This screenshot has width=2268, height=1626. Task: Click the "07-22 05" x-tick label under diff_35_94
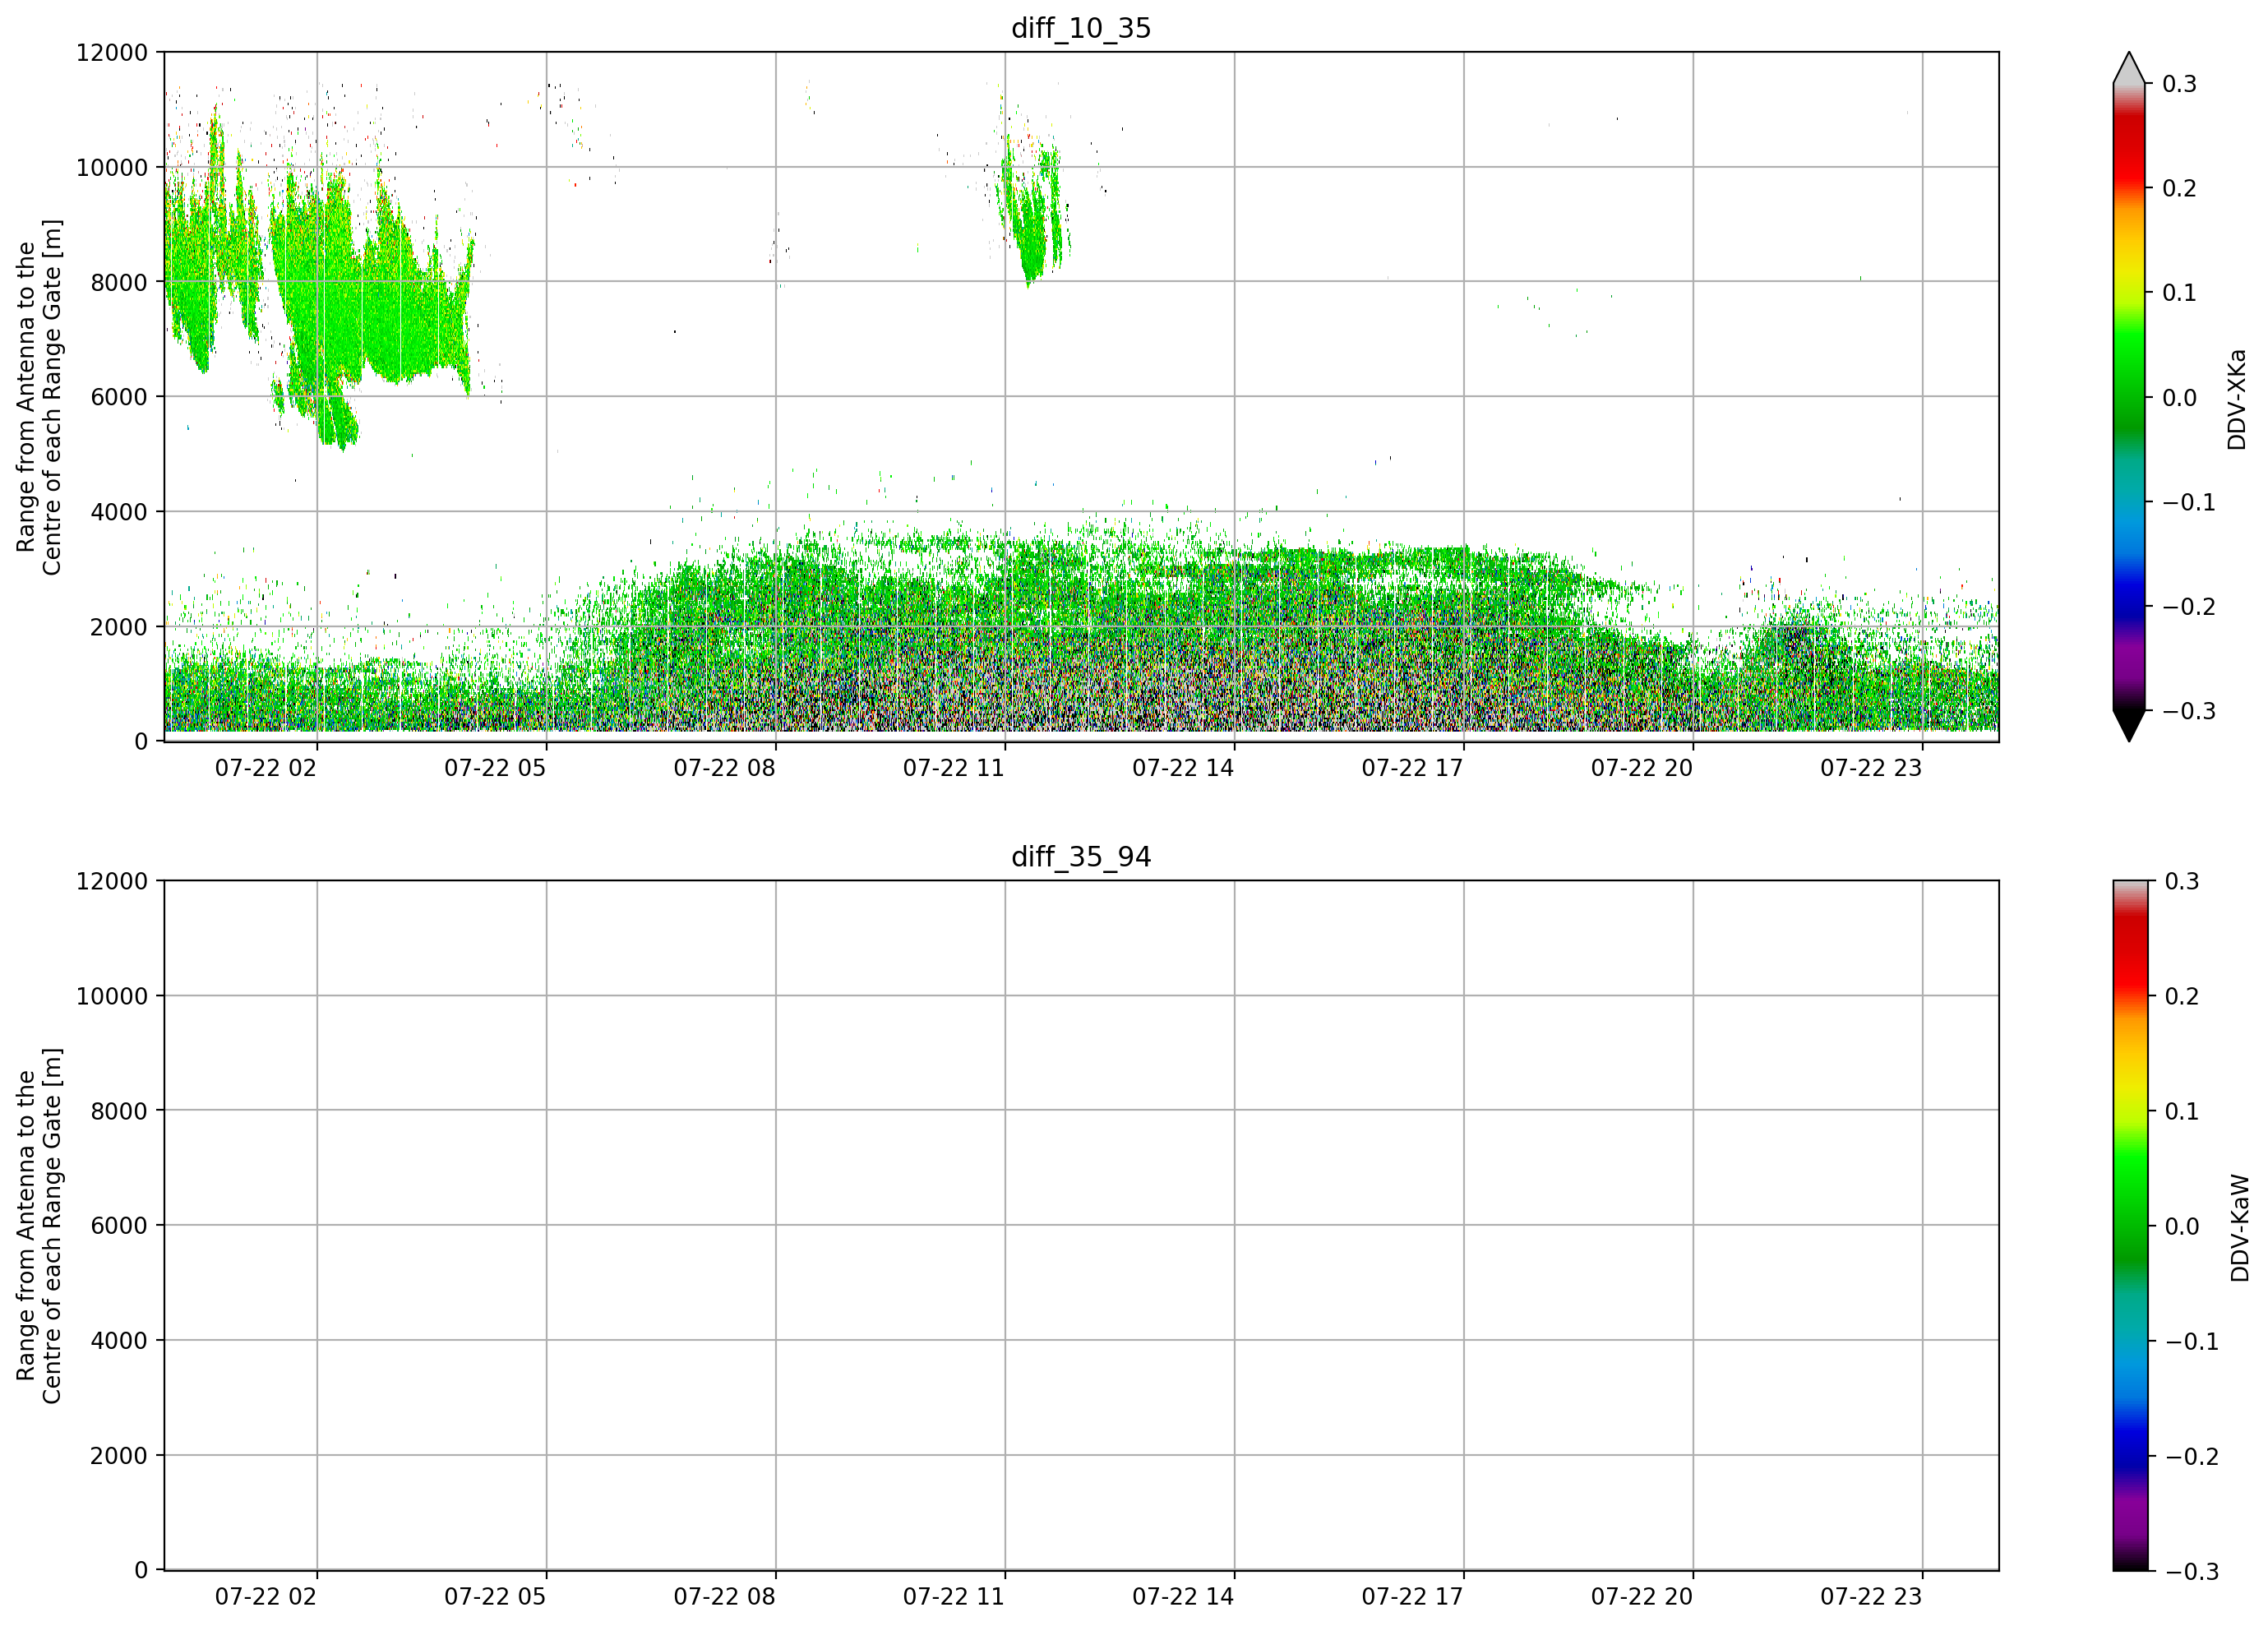(495, 1597)
